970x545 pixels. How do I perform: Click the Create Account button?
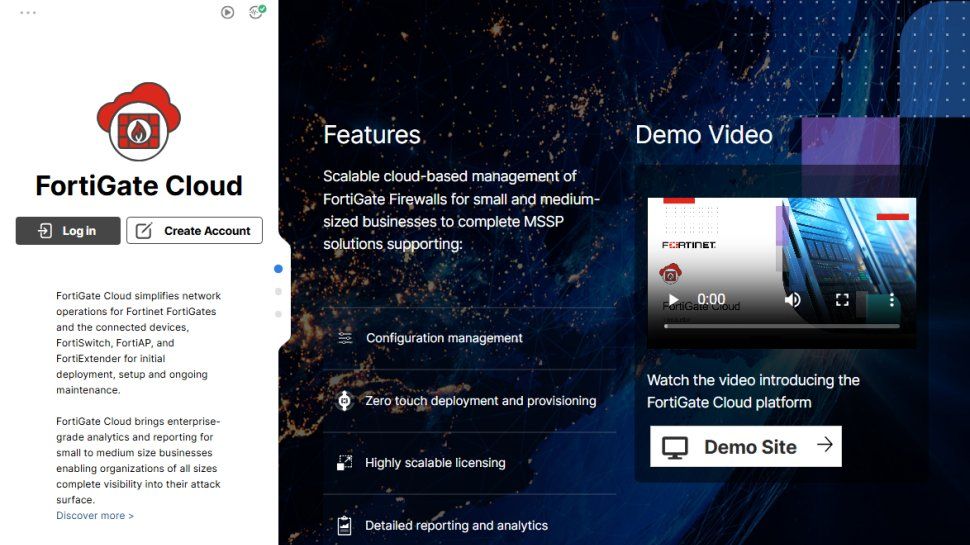click(194, 231)
